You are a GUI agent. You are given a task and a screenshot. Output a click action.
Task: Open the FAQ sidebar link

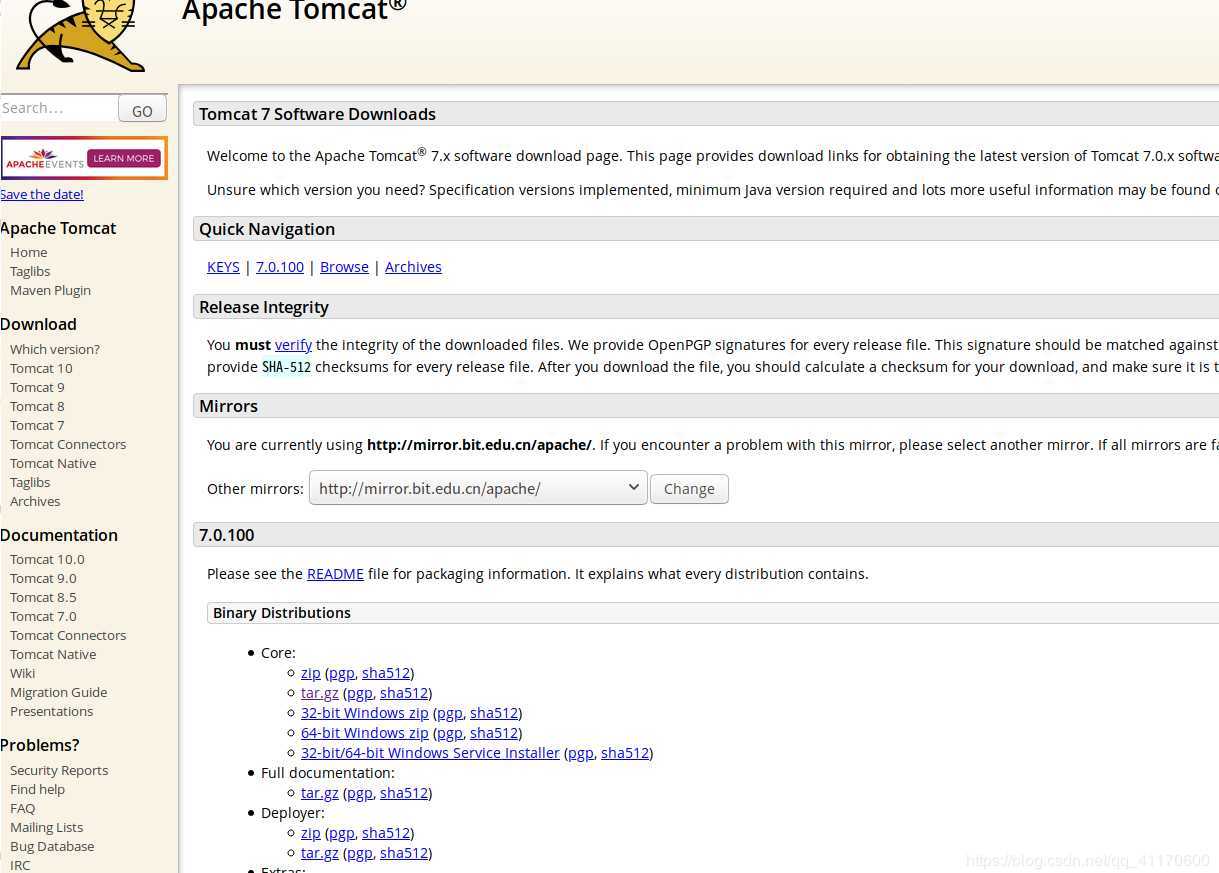22,808
